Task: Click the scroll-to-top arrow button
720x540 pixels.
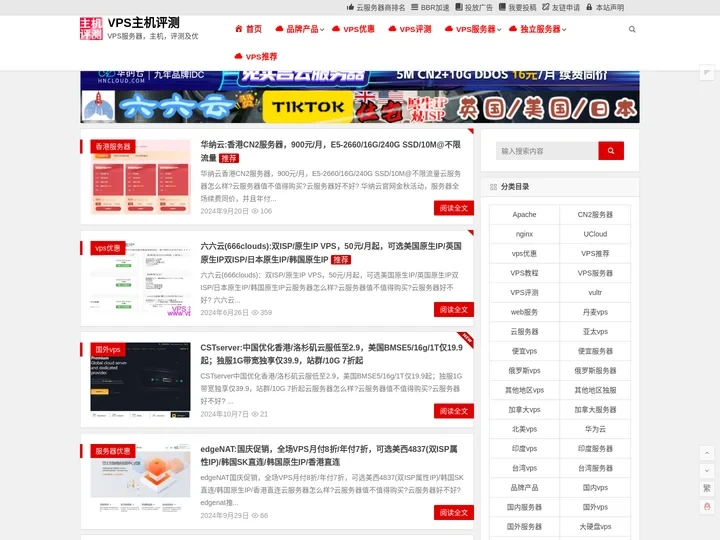Action: (707, 453)
